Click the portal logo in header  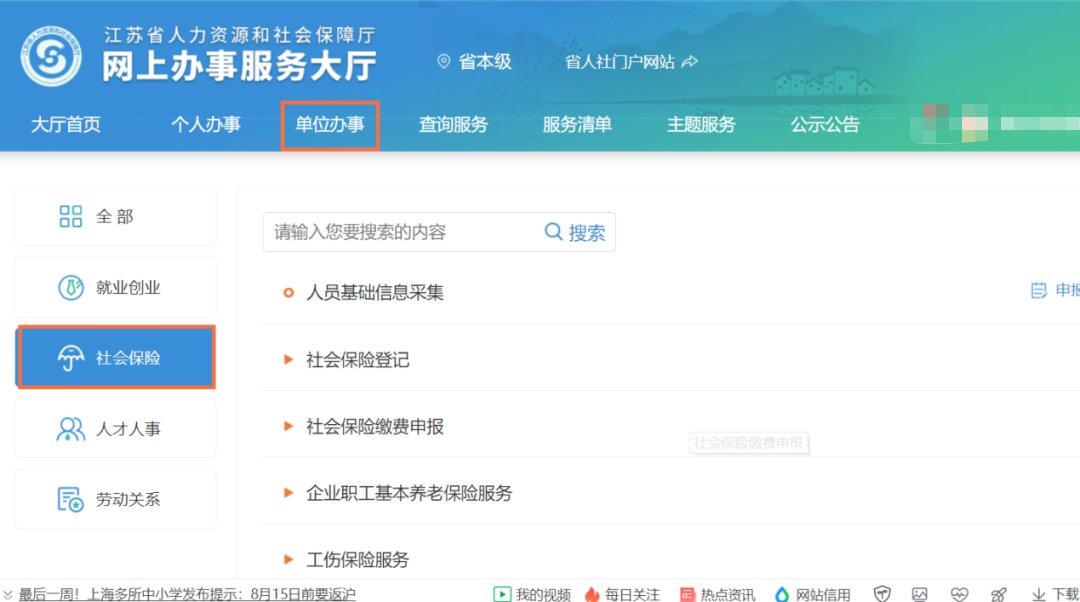pos(51,58)
